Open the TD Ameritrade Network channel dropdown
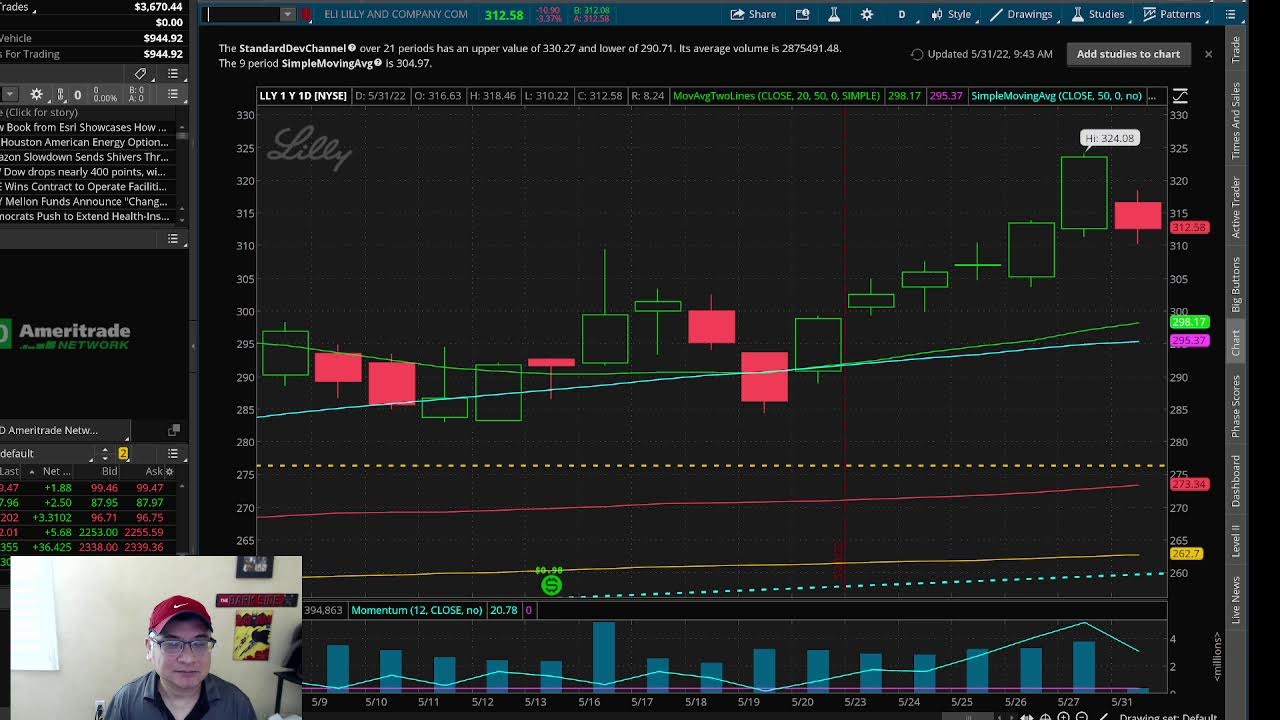 point(64,431)
